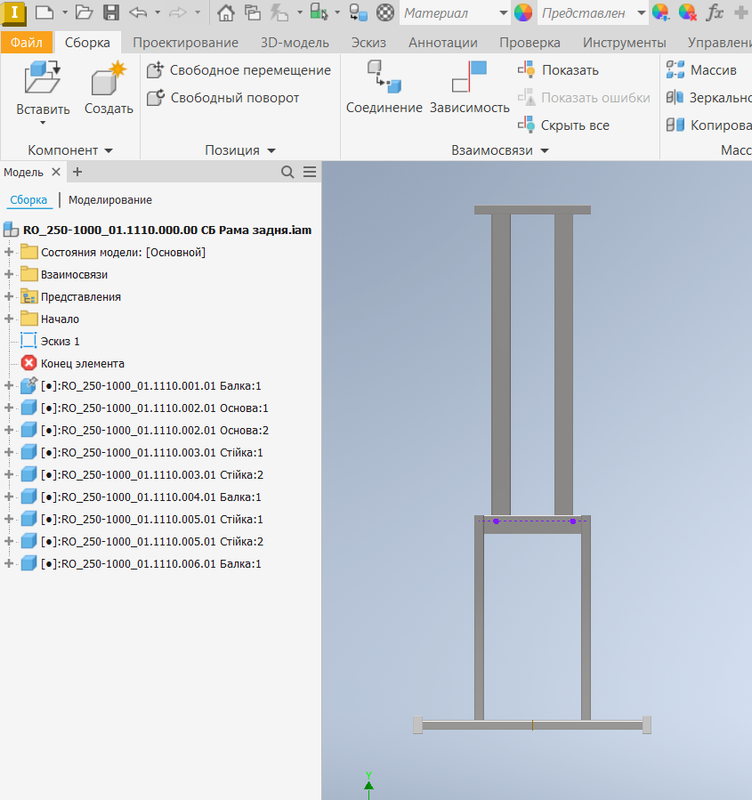The image size is (752, 800).
Task: Select 005.01 Стійка:2 in the tree
Action: click(x=152, y=541)
